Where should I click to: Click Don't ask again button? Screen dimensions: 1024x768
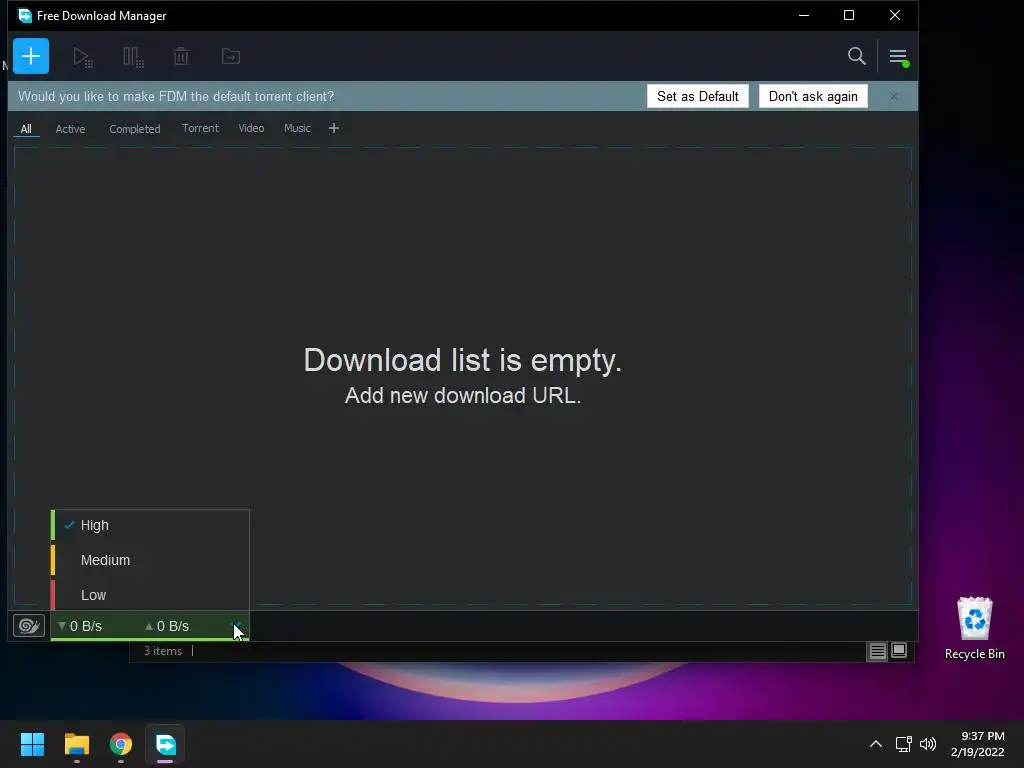pos(813,97)
